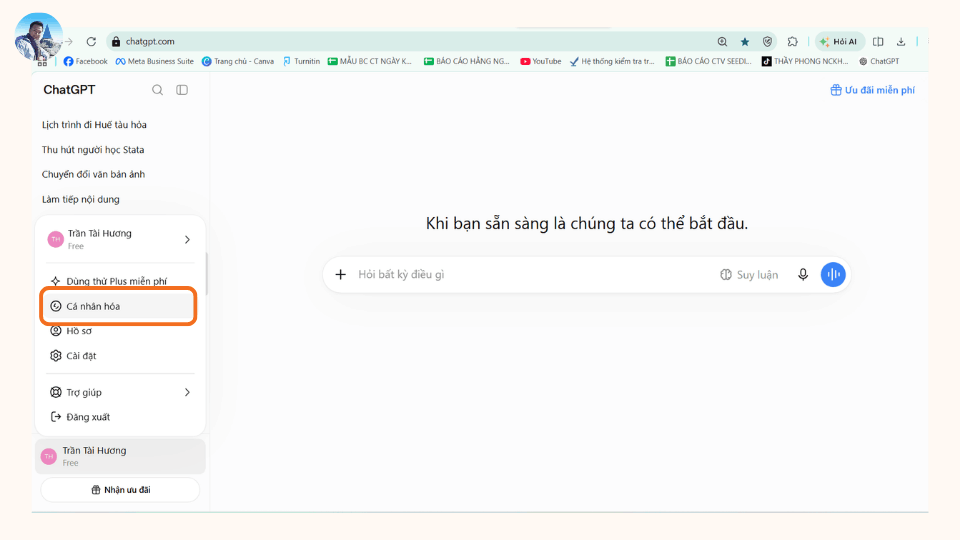The width and height of the screenshot is (960, 540).
Task: Open the ChatGPT bookmark in the bookmarks bar
Action: pyautogui.click(x=879, y=61)
